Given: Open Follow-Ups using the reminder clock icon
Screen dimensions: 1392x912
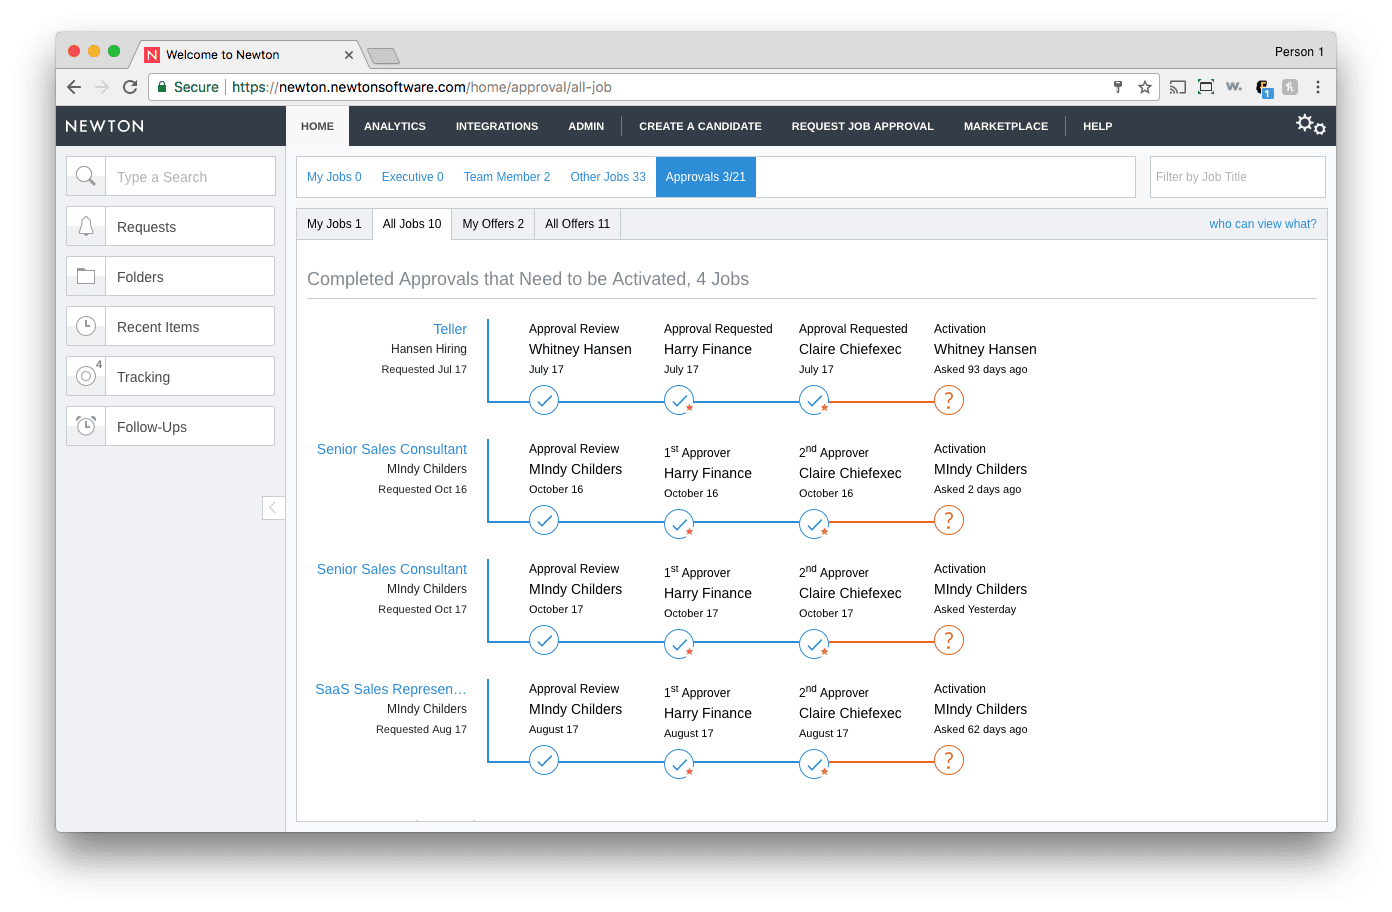Looking at the screenshot, I should tap(86, 425).
